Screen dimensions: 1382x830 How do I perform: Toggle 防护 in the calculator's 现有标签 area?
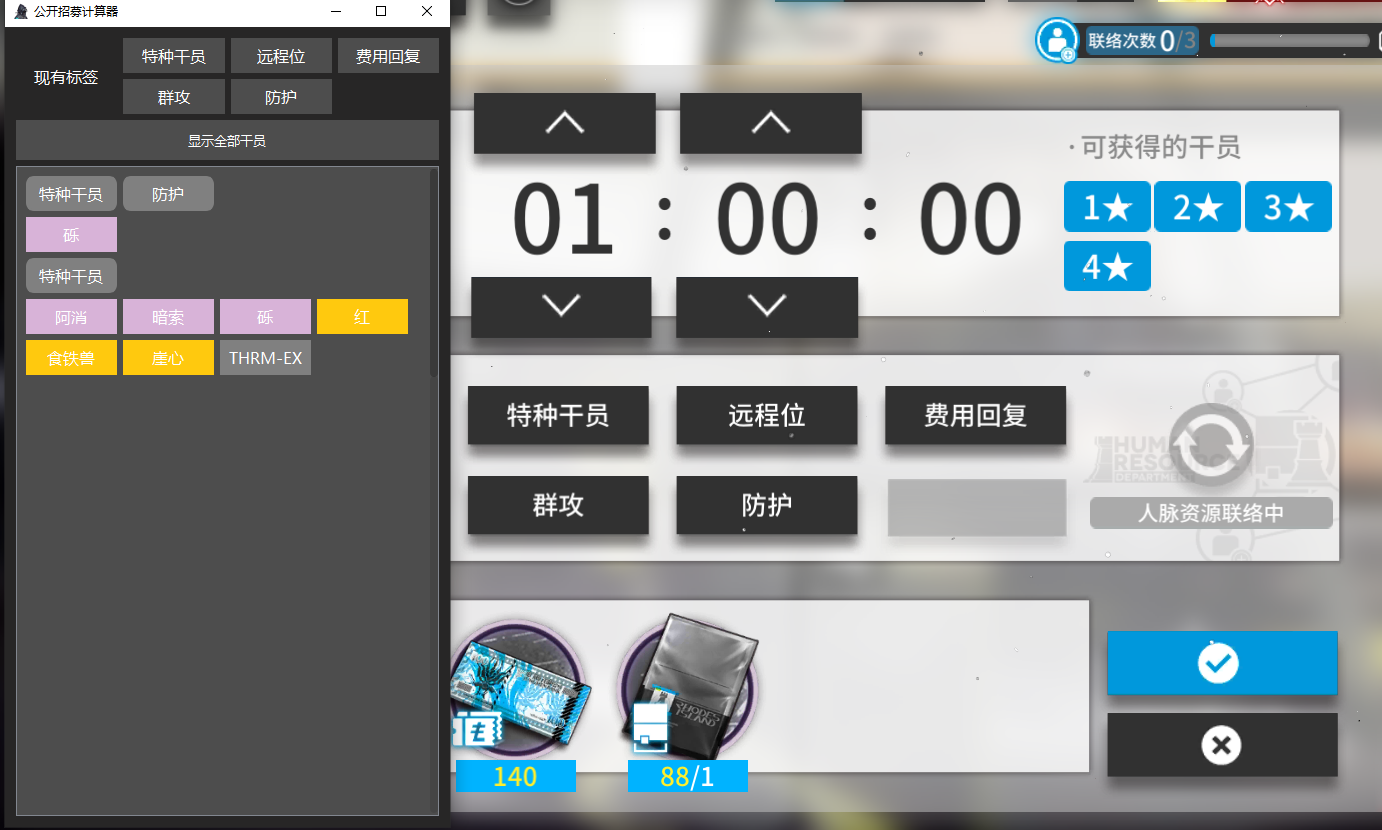point(281,97)
